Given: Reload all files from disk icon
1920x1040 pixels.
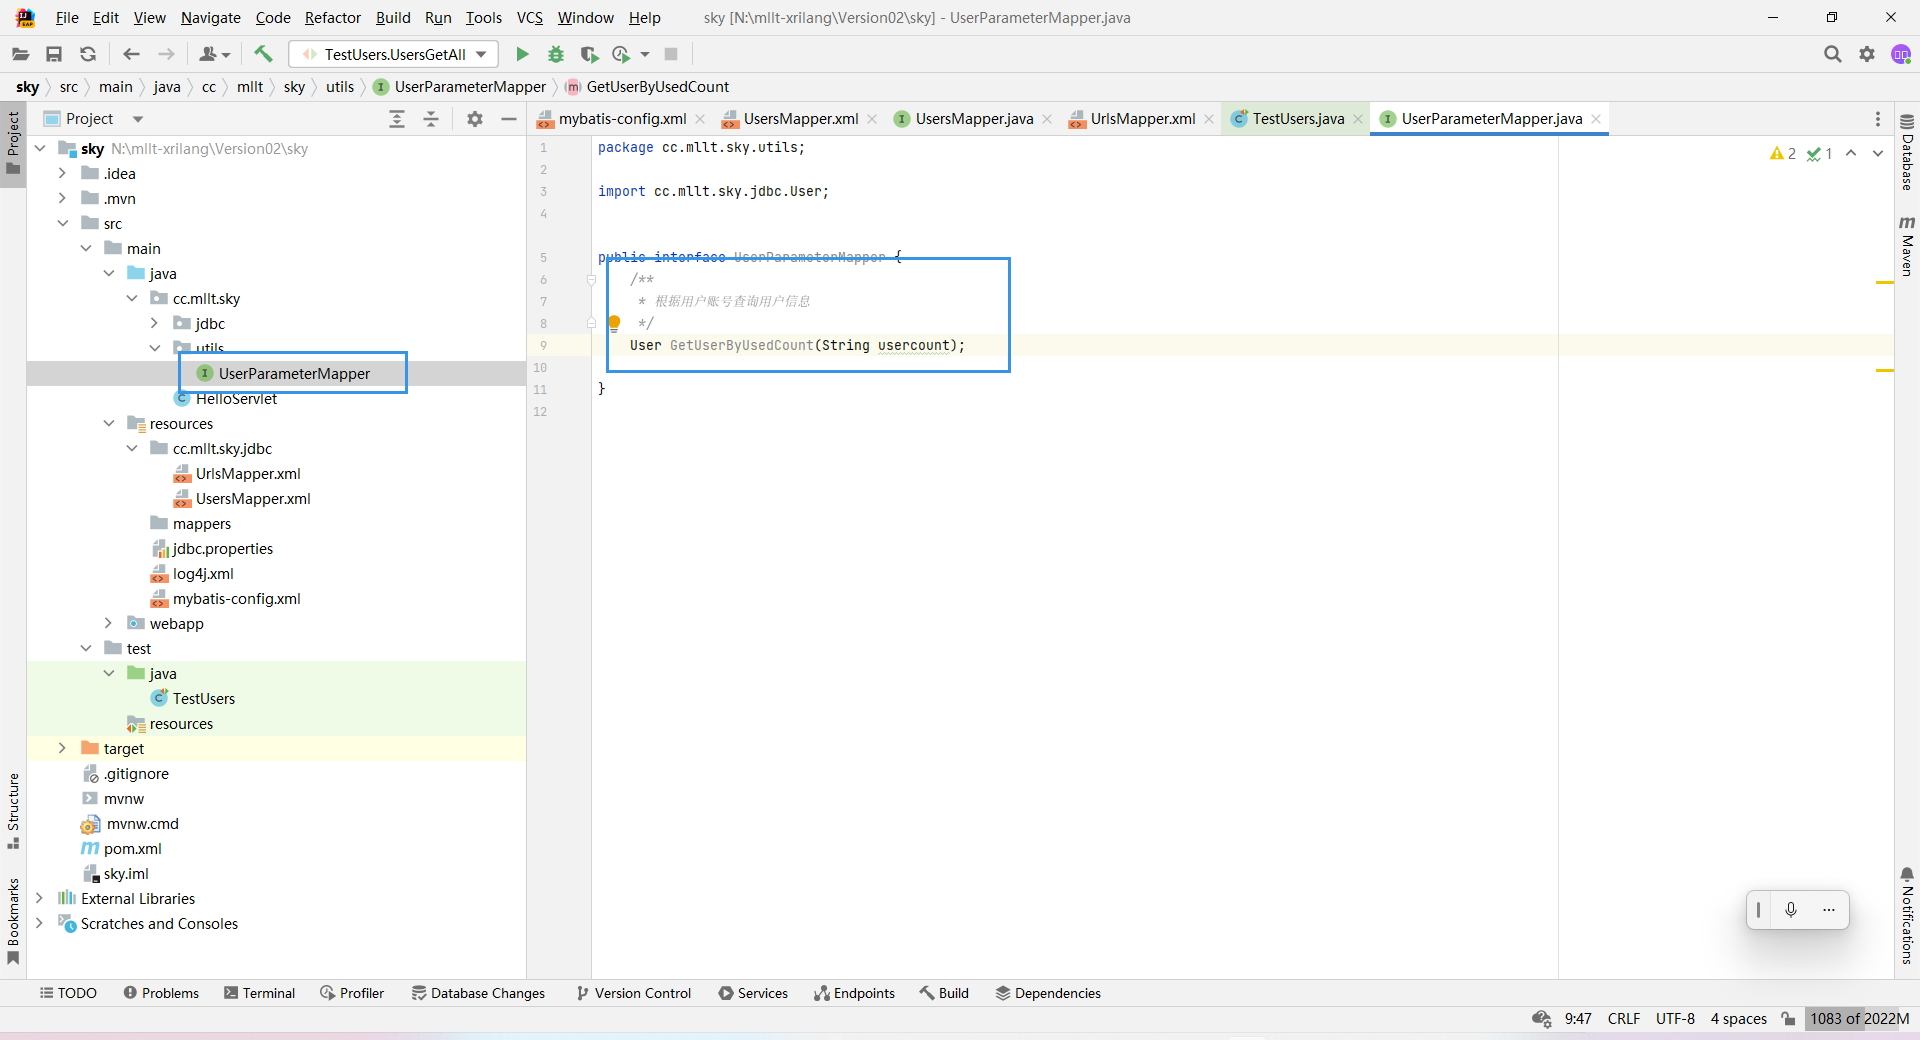Looking at the screenshot, I should tap(88, 54).
